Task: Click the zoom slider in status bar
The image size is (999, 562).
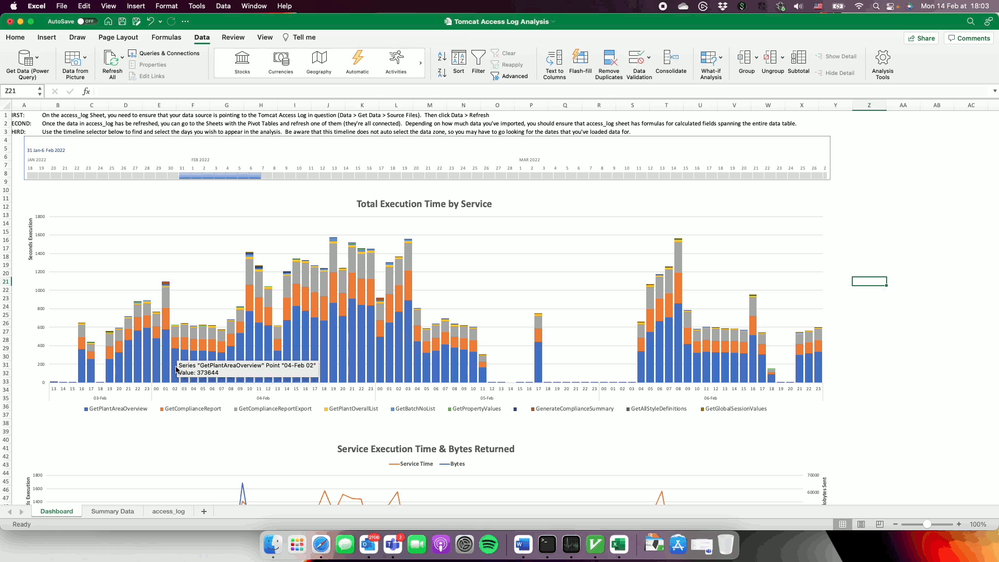Action: point(926,524)
